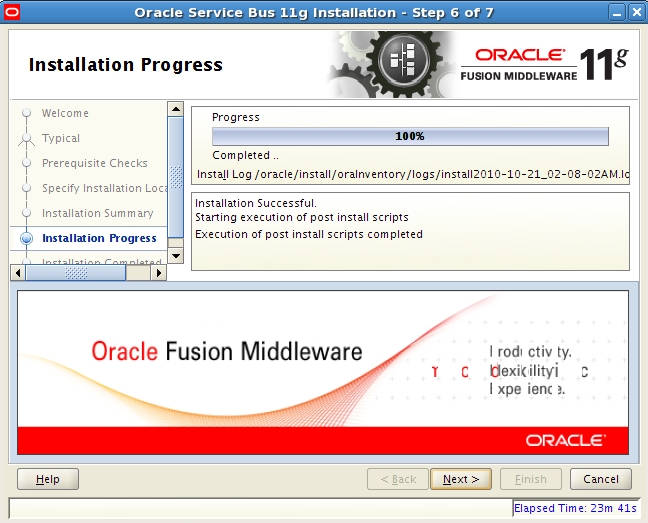
Task: Click the sidebar horizontal scrollbar thumb
Action: pyautogui.click(x=76, y=273)
